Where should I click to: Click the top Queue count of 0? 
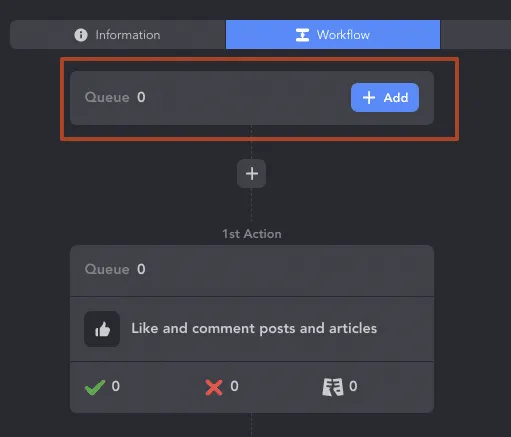pos(141,97)
